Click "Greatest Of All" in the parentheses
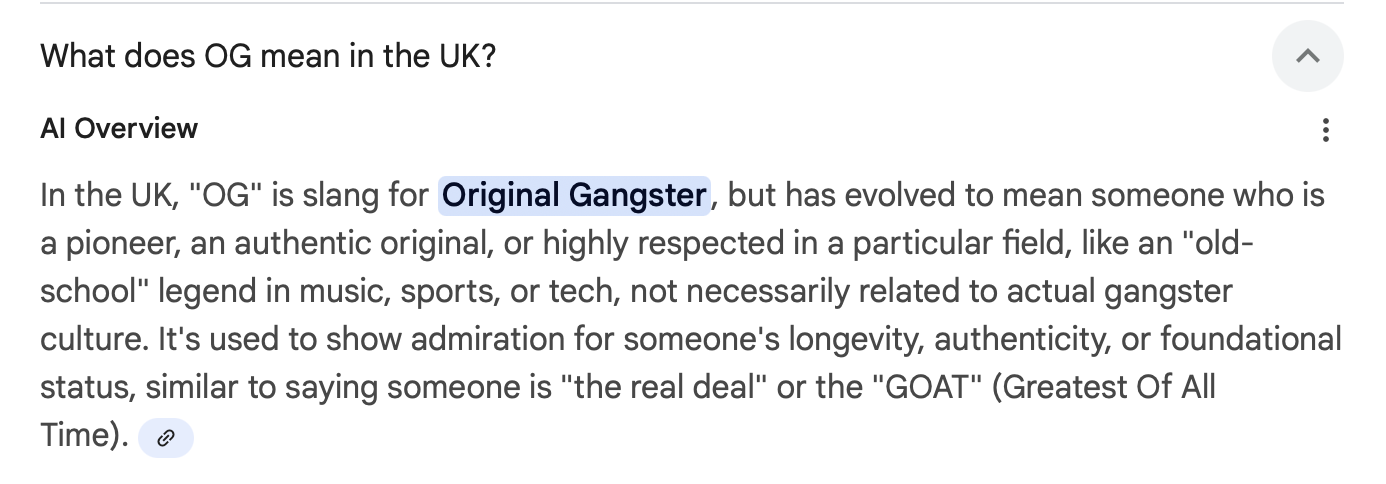The image size is (1386, 484). click(x=1108, y=387)
